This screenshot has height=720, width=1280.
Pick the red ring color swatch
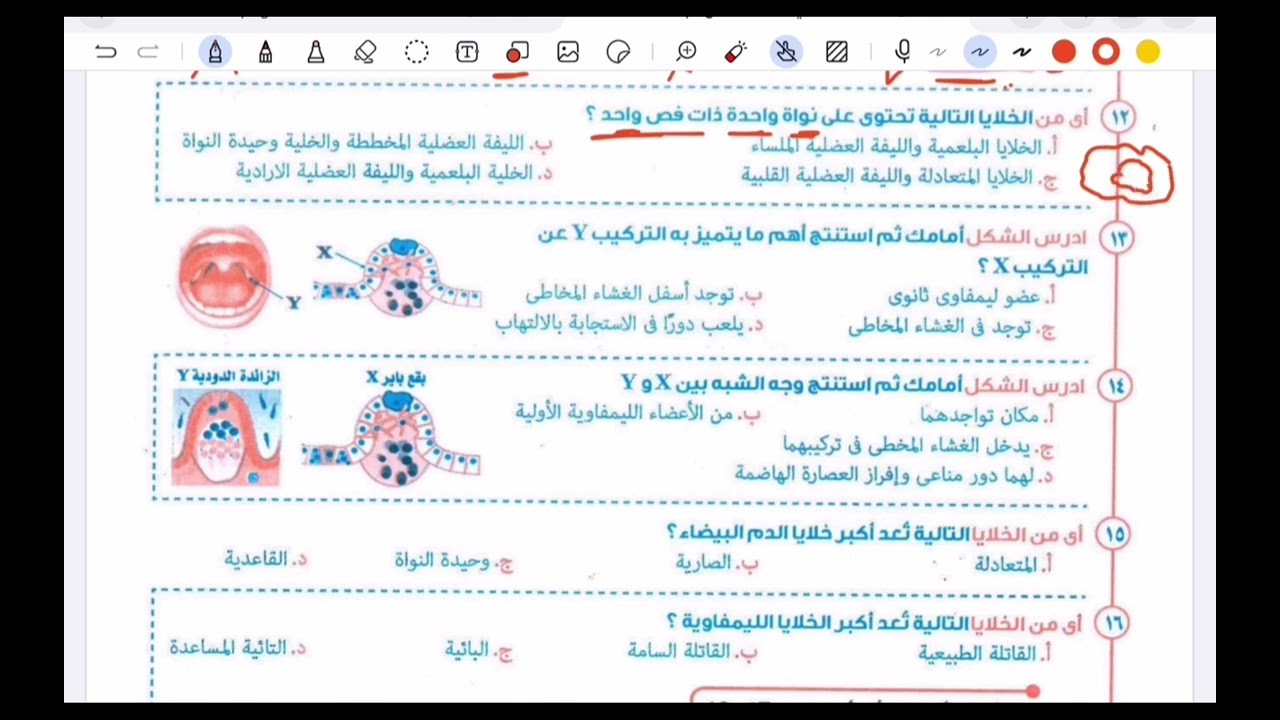tap(1106, 52)
